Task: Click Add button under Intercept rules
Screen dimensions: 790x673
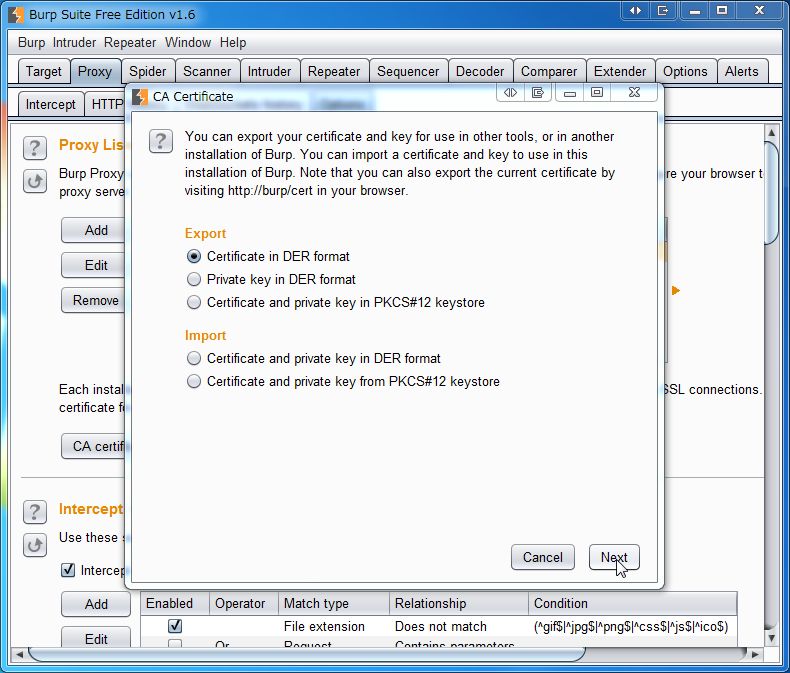Action: pyautogui.click(x=96, y=604)
